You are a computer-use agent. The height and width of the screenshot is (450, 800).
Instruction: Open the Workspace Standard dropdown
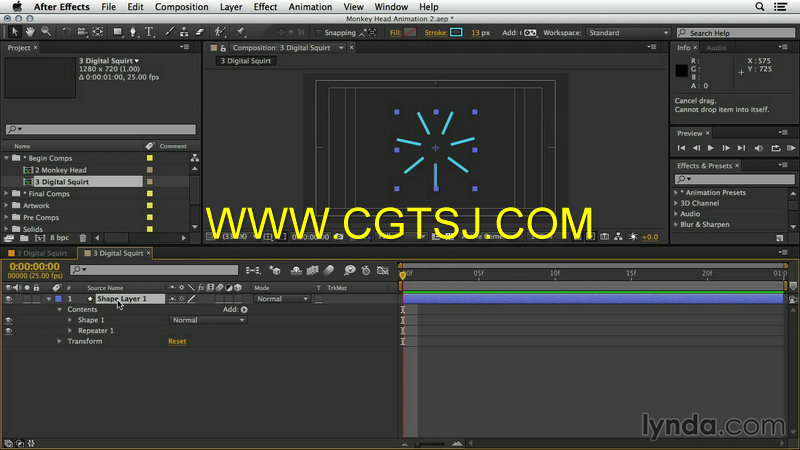[628, 33]
